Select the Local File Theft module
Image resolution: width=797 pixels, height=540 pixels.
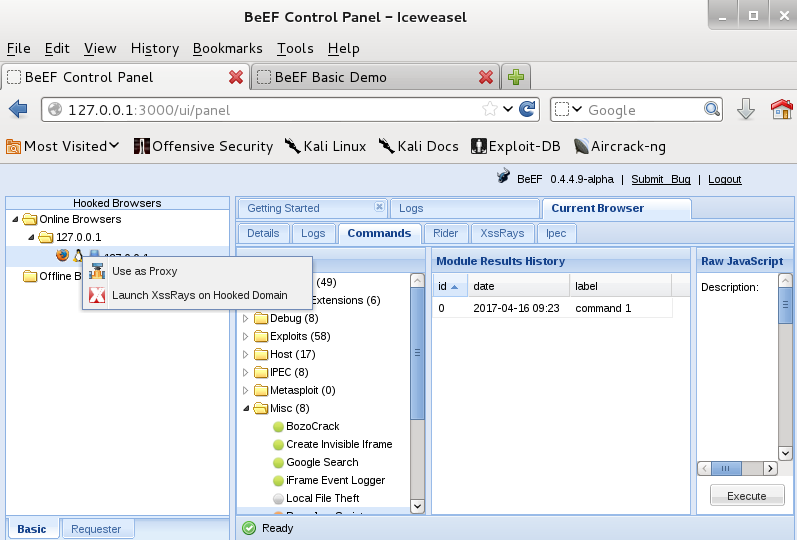click(322, 498)
